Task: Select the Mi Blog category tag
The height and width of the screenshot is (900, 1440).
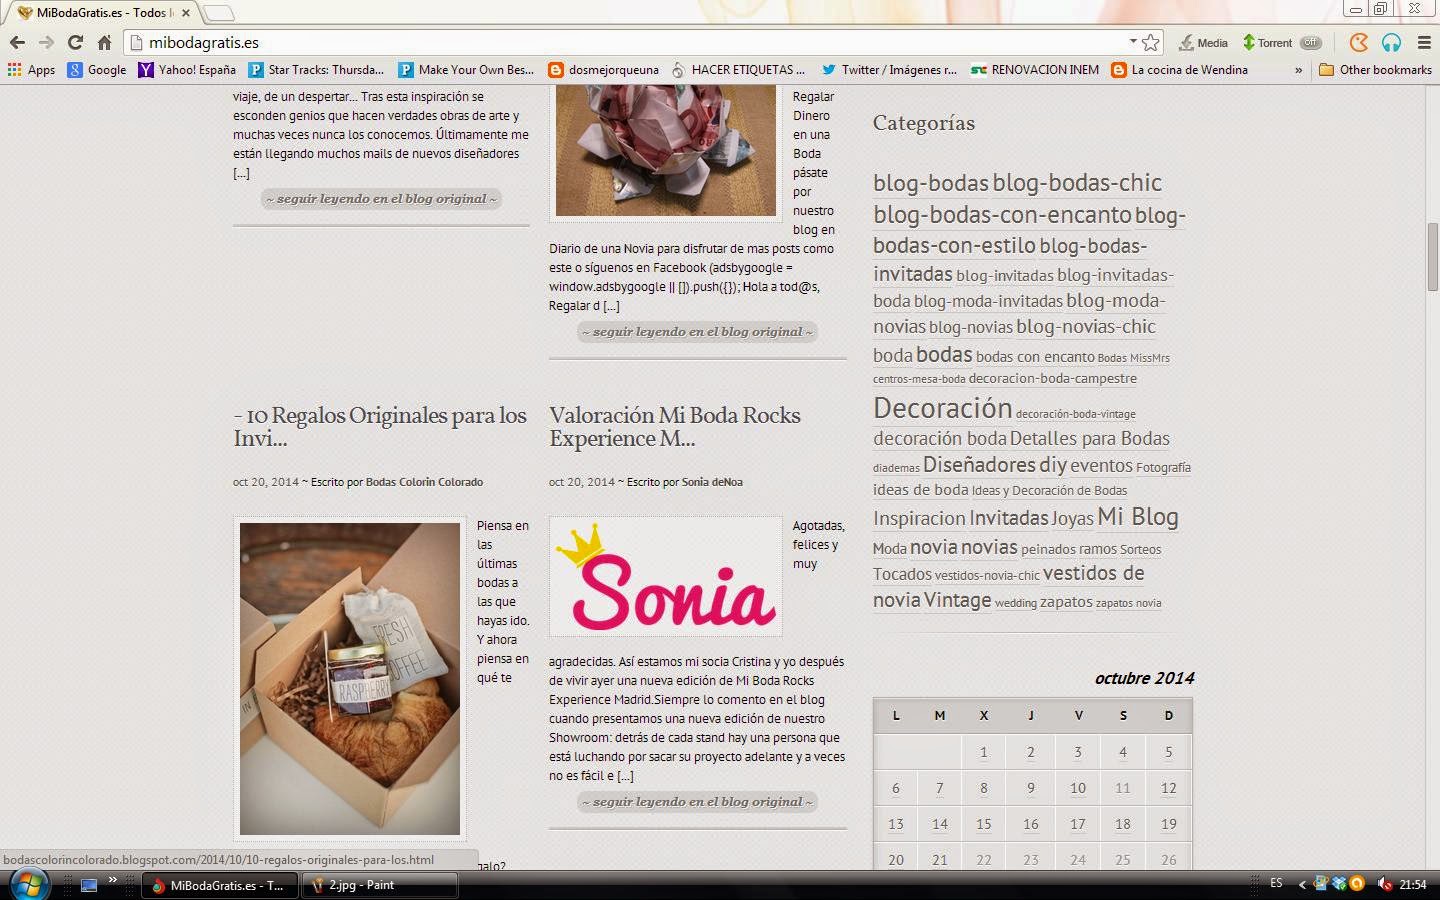Action: (1138, 517)
